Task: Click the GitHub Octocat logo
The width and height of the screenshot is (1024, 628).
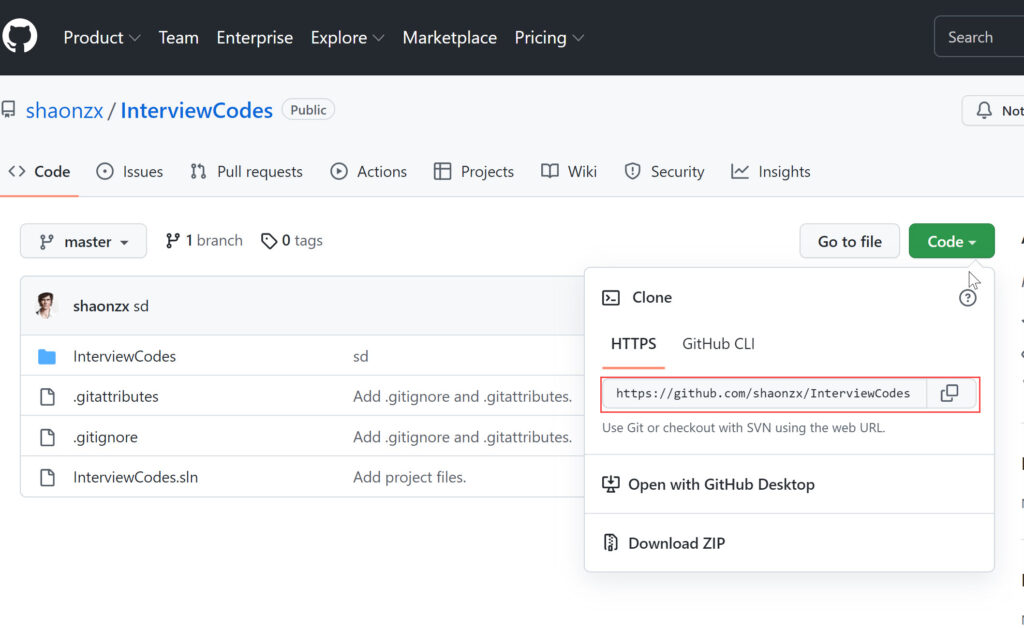Action: point(19,37)
